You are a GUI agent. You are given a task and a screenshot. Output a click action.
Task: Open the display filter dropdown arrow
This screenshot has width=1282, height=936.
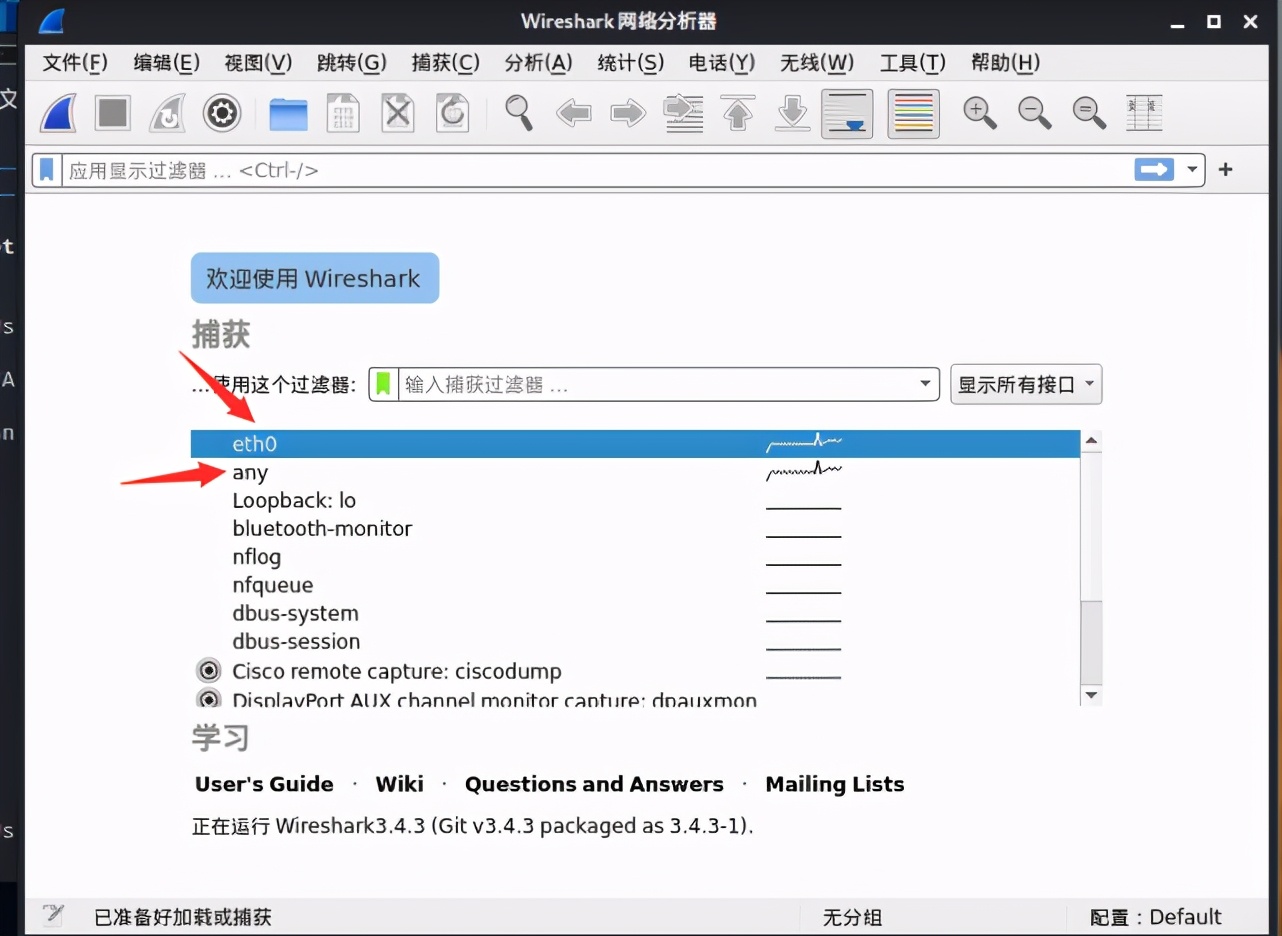[1192, 170]
